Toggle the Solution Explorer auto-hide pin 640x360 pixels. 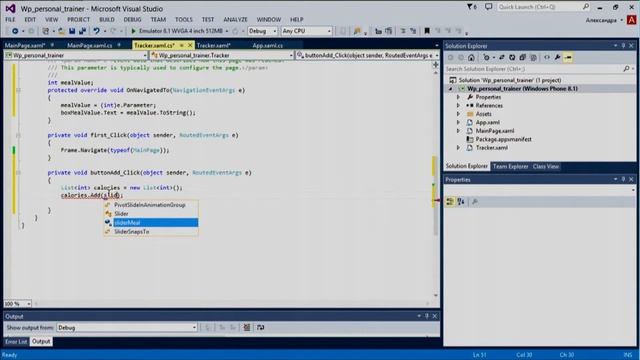pyautogui.click(x=623, y=46)
